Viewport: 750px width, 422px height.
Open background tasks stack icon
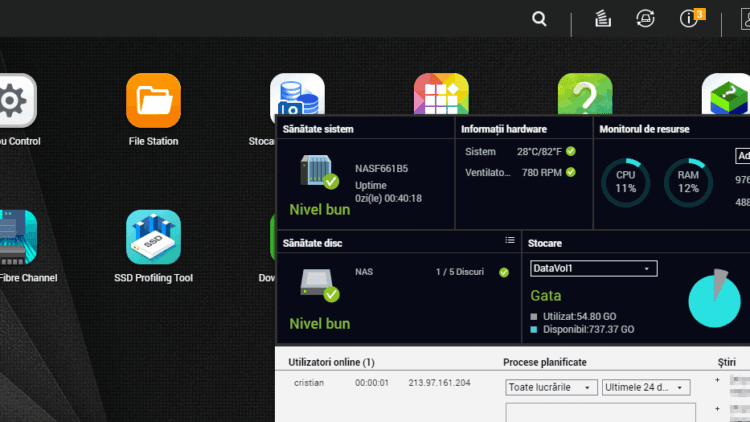click(x=602, y=19)
